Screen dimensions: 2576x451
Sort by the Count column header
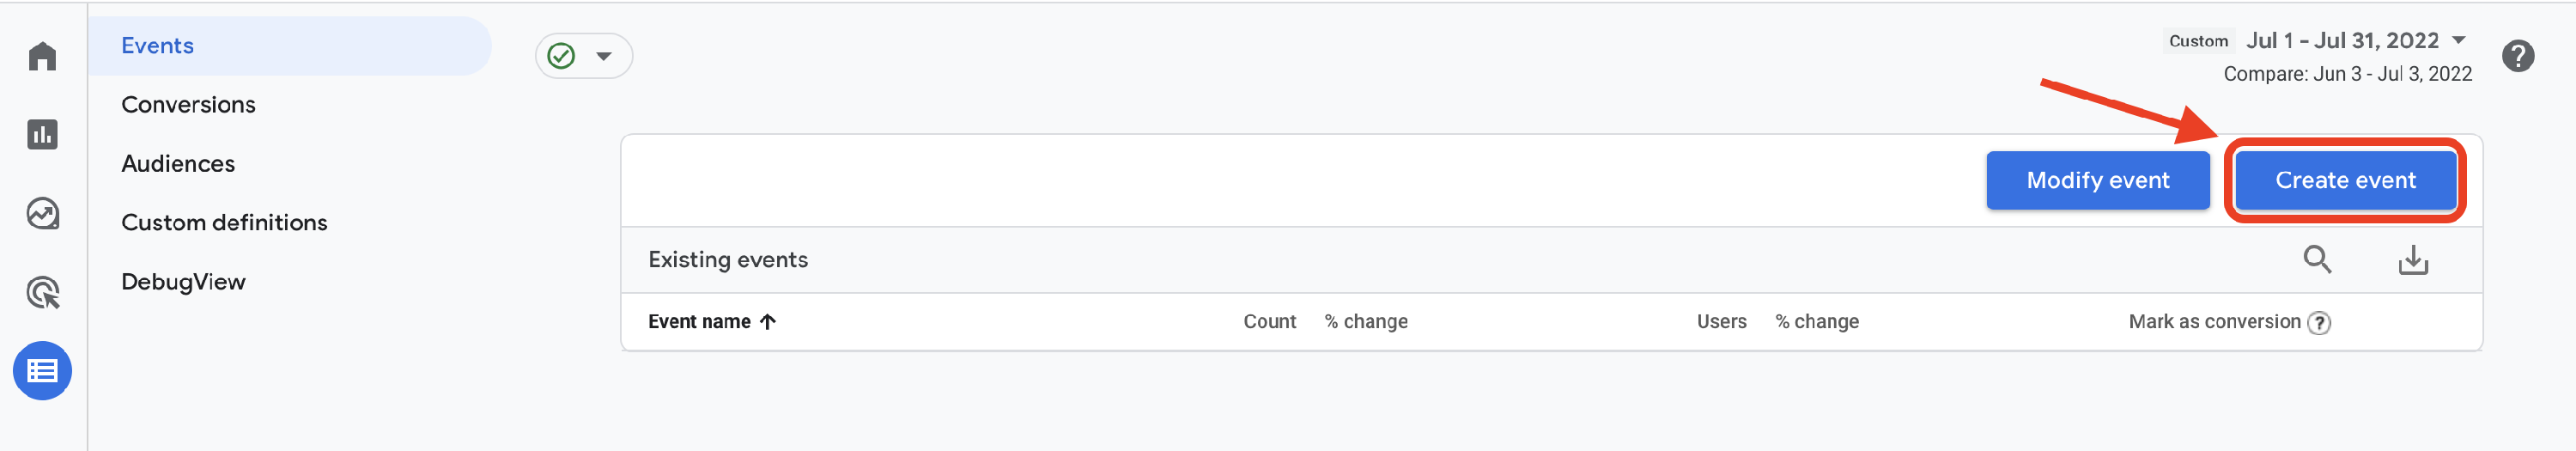pyautogui.click(x=1269, y=322)
